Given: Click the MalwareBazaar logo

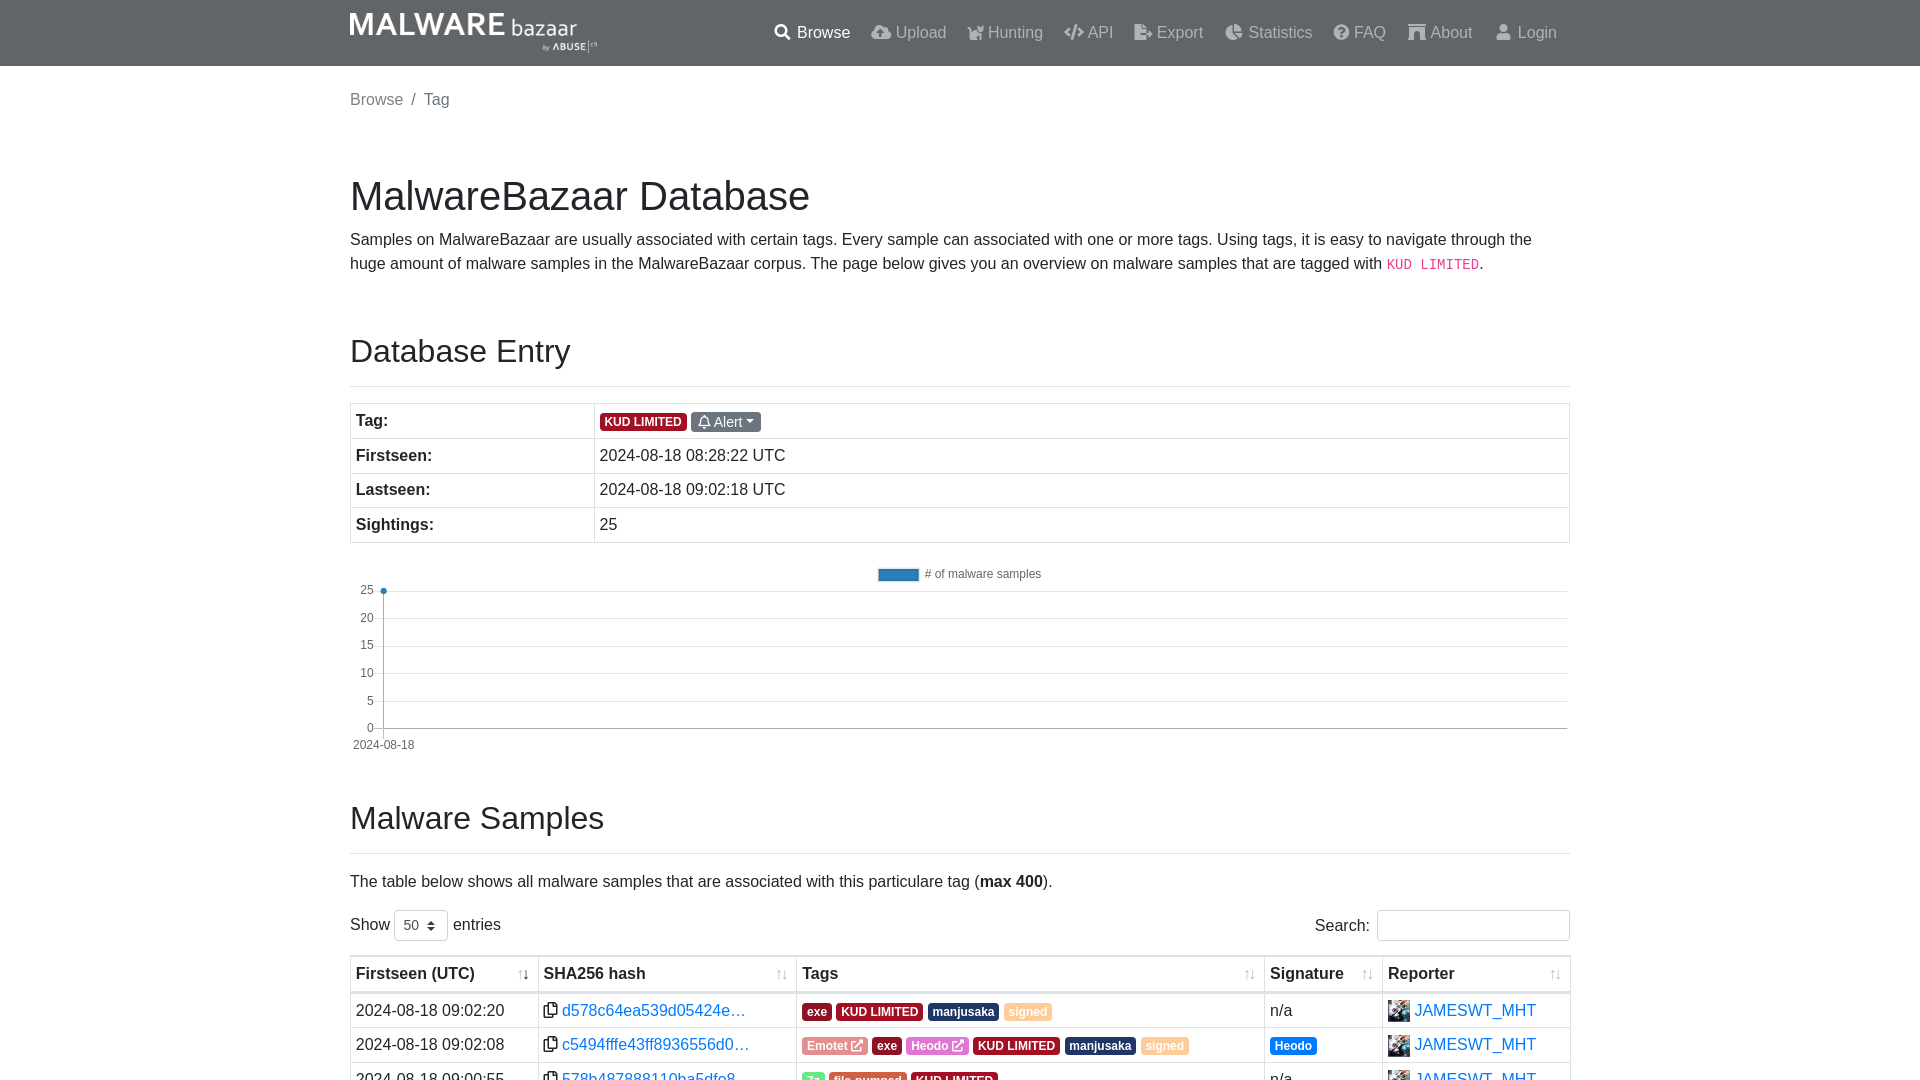Looking at the screenshot, I should (x=473, y=32).
